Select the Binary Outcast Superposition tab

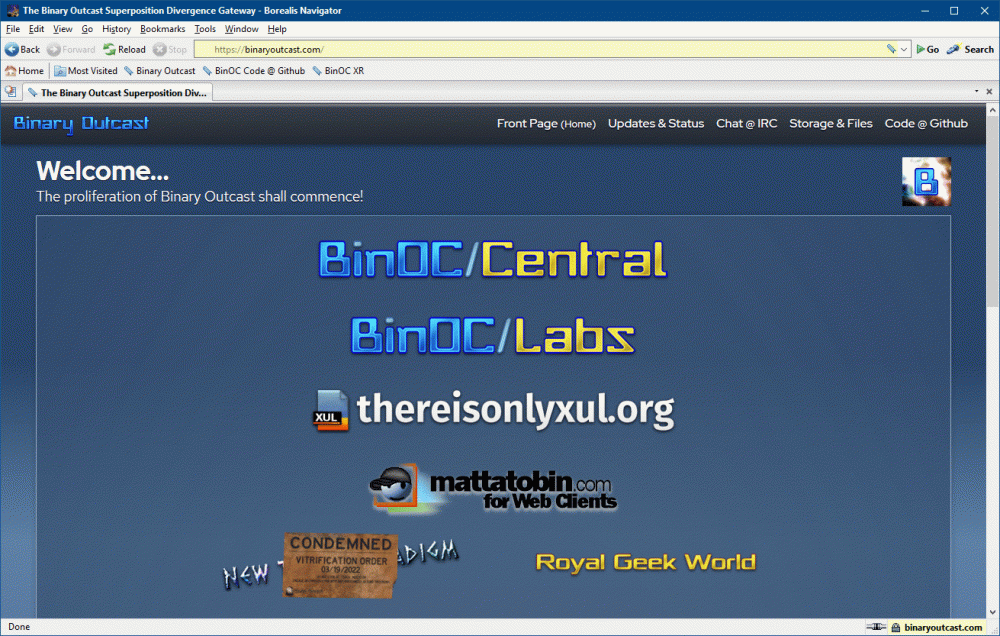(118, 92)
